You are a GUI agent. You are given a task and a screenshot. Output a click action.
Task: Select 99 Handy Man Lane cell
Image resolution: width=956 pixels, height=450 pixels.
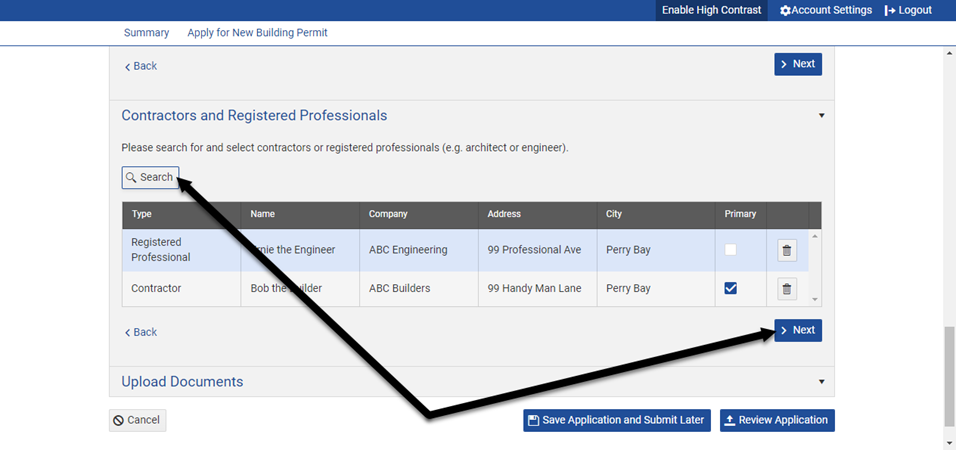point(538,288)
